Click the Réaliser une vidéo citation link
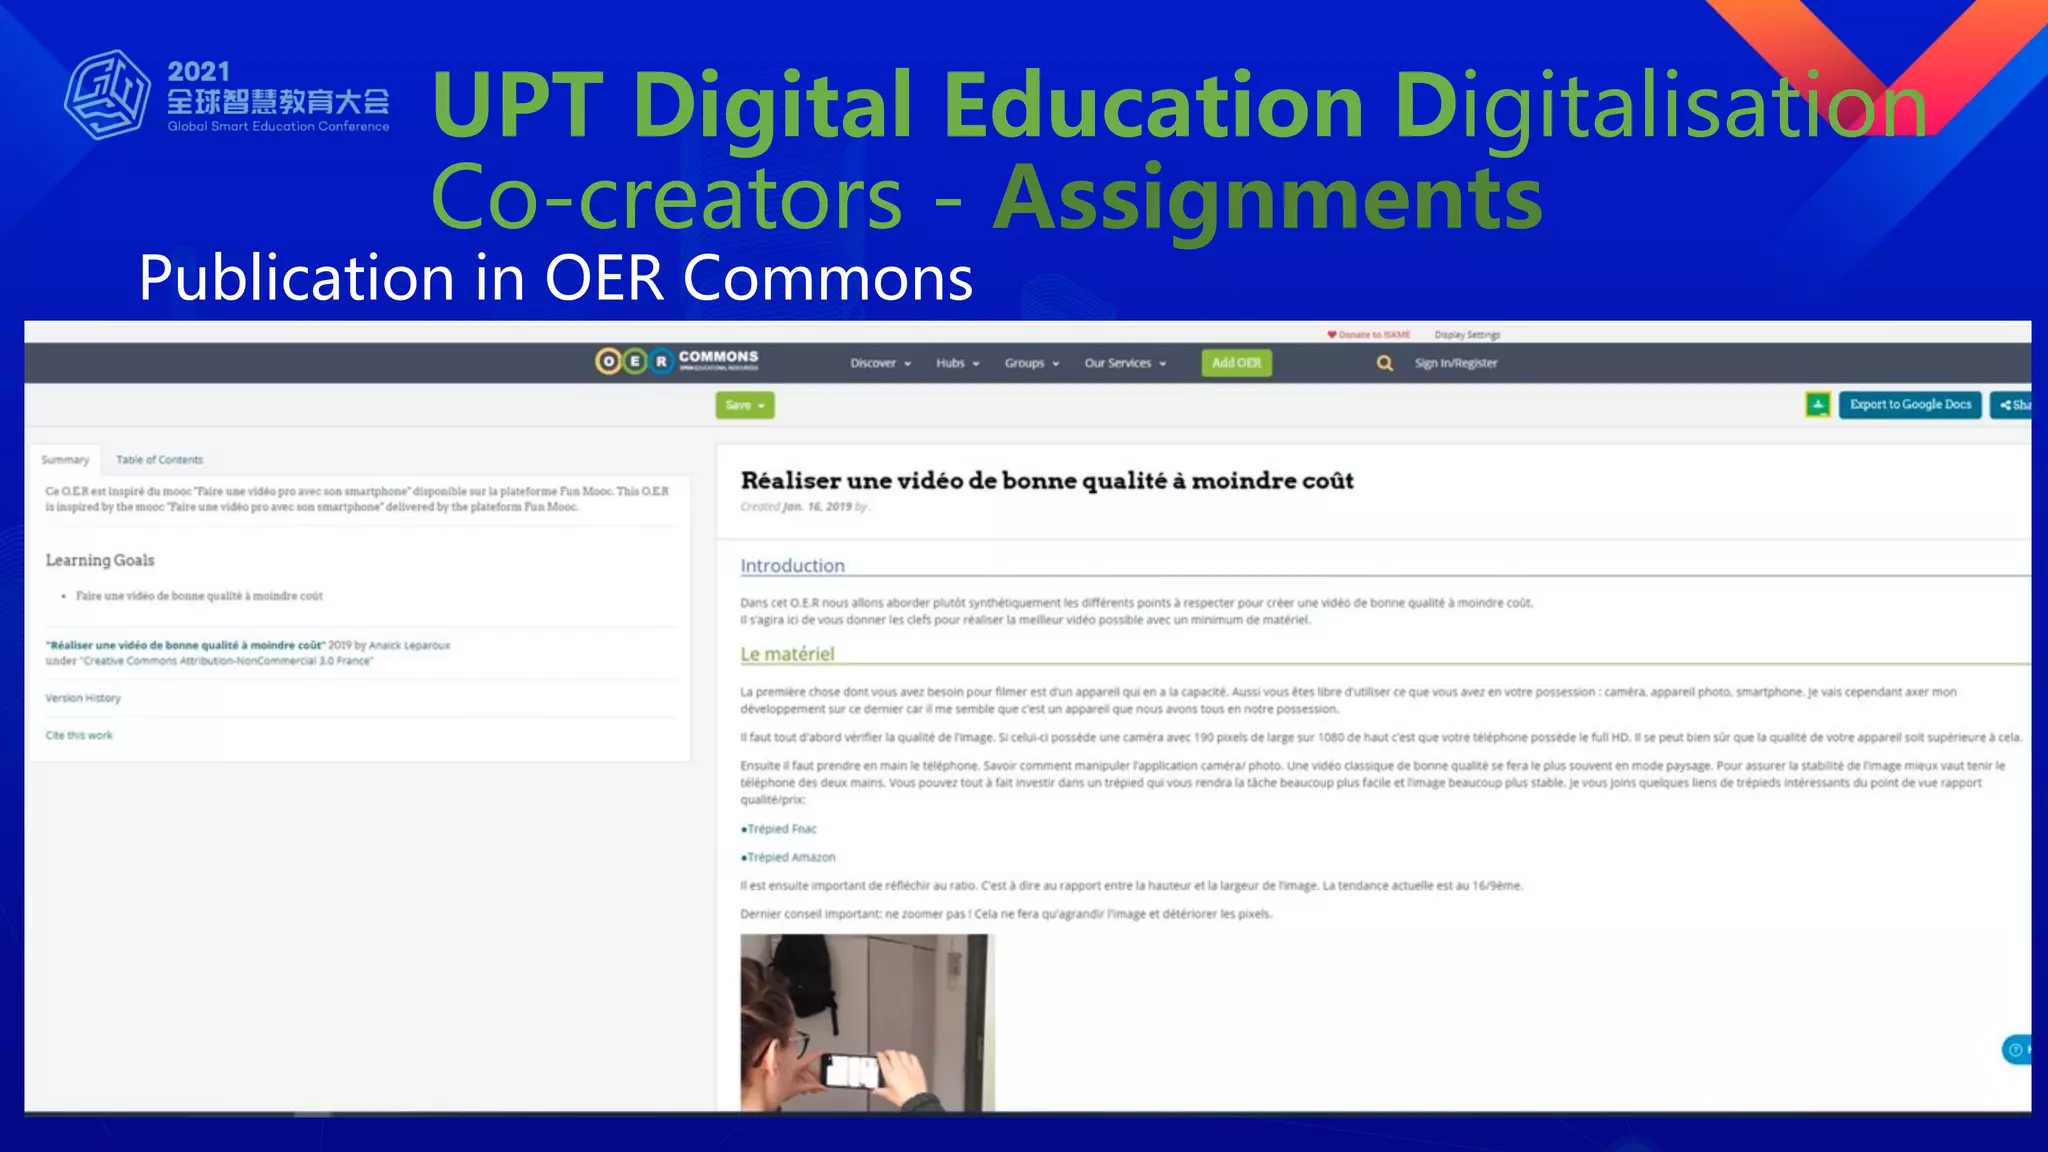 pos(186,645)
